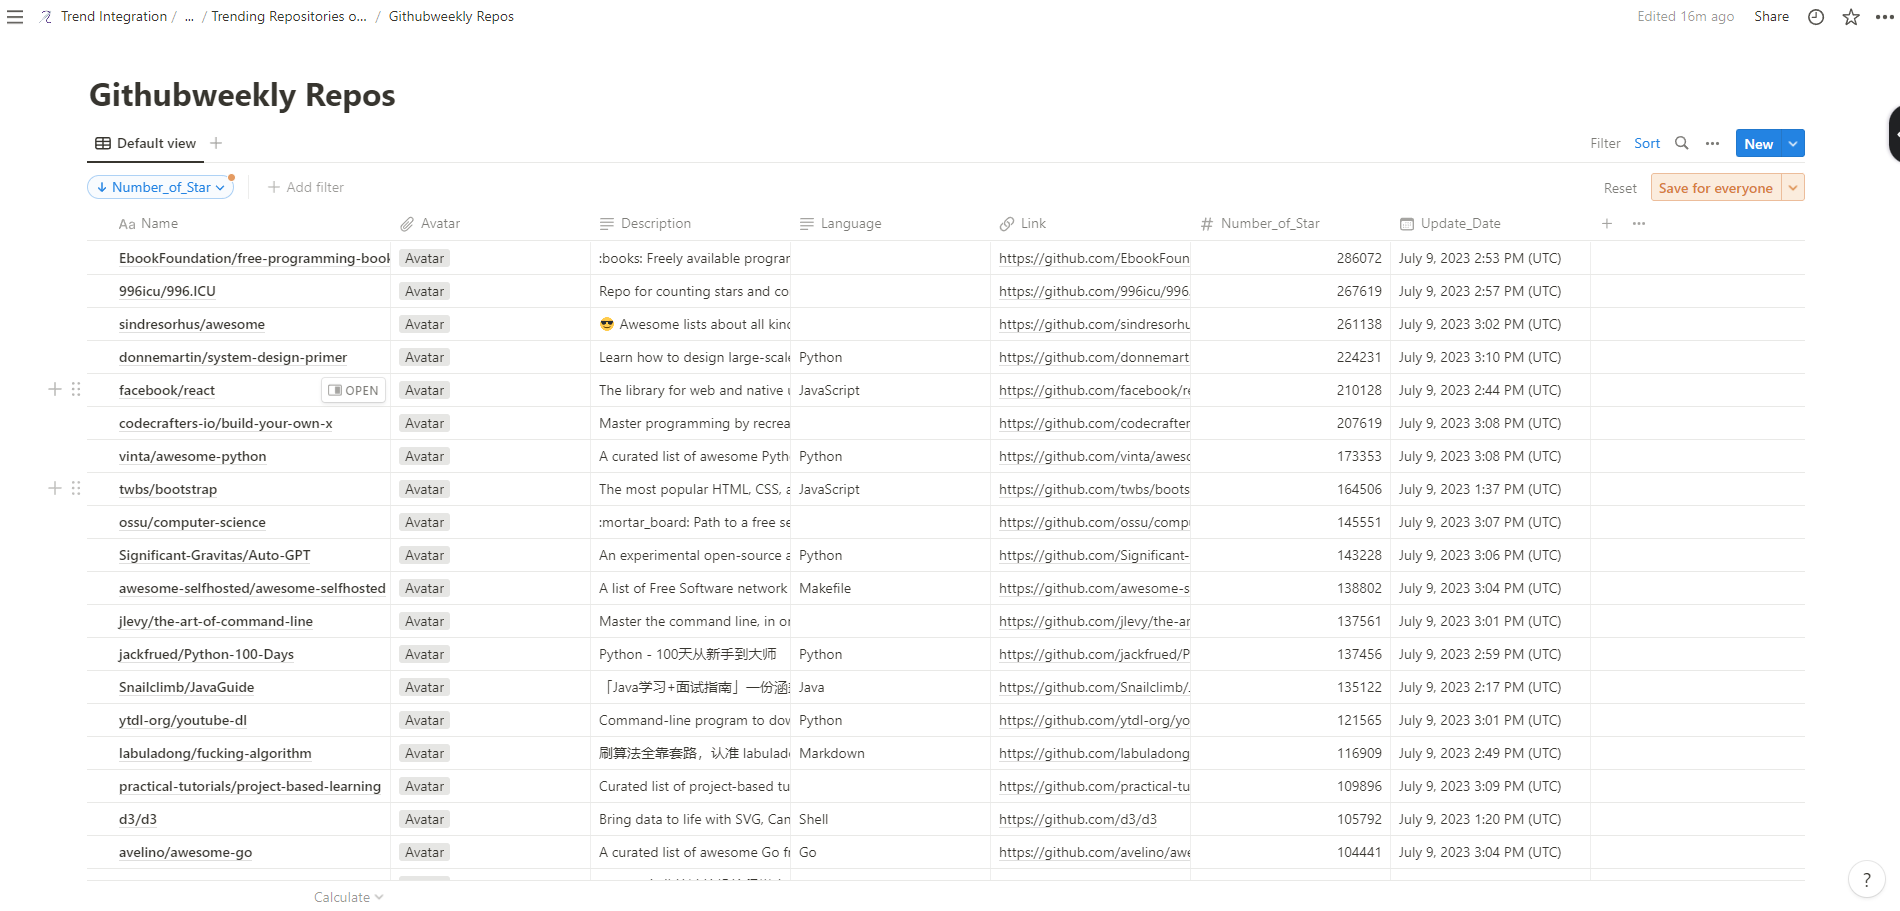This screenshot has height=911, width=1900.
Task: Open facebook/react row with OPEN button
Action: coord(354,390)
